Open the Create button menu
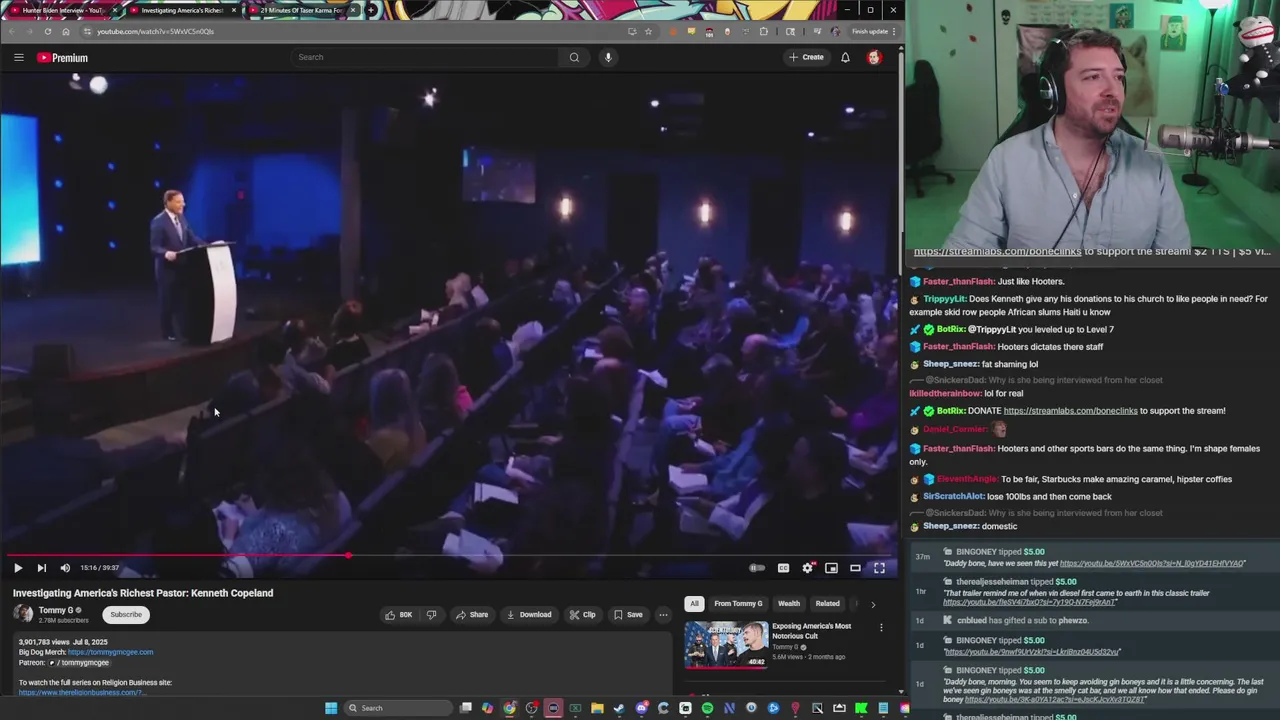The height and width of the screenshot is (720, 1280). tap(806, 57)
